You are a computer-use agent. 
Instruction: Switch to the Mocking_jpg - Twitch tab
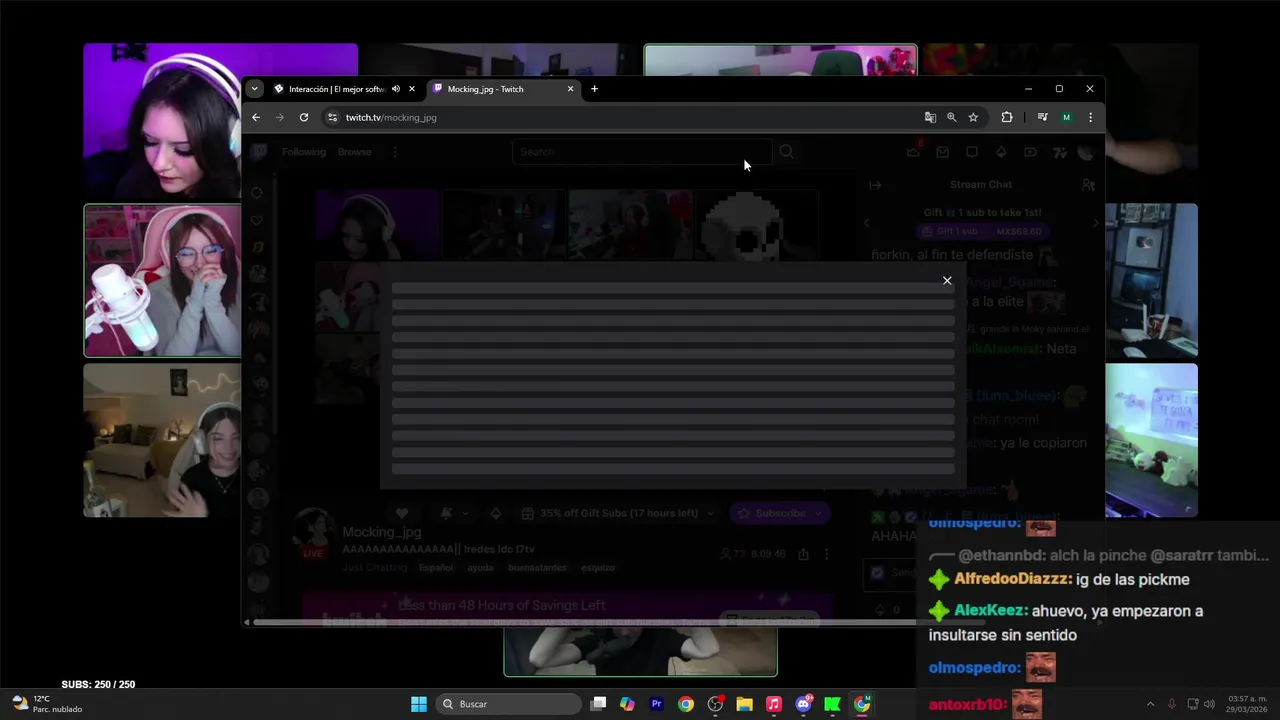point(504,89)
